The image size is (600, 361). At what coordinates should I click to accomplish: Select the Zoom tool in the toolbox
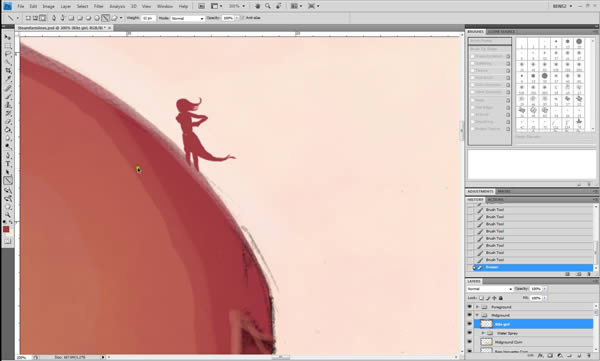pos(8,215)
